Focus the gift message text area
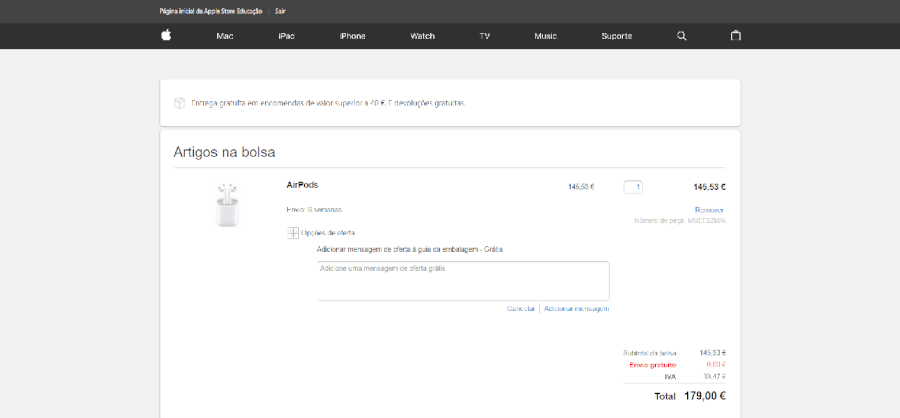Viewport: 900px width, 418px height. pos(463,281)
